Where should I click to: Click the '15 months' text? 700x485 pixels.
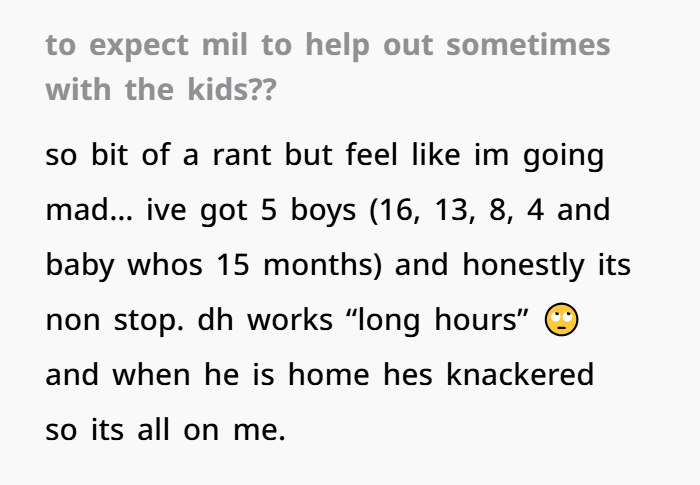[x=299, y=264]
